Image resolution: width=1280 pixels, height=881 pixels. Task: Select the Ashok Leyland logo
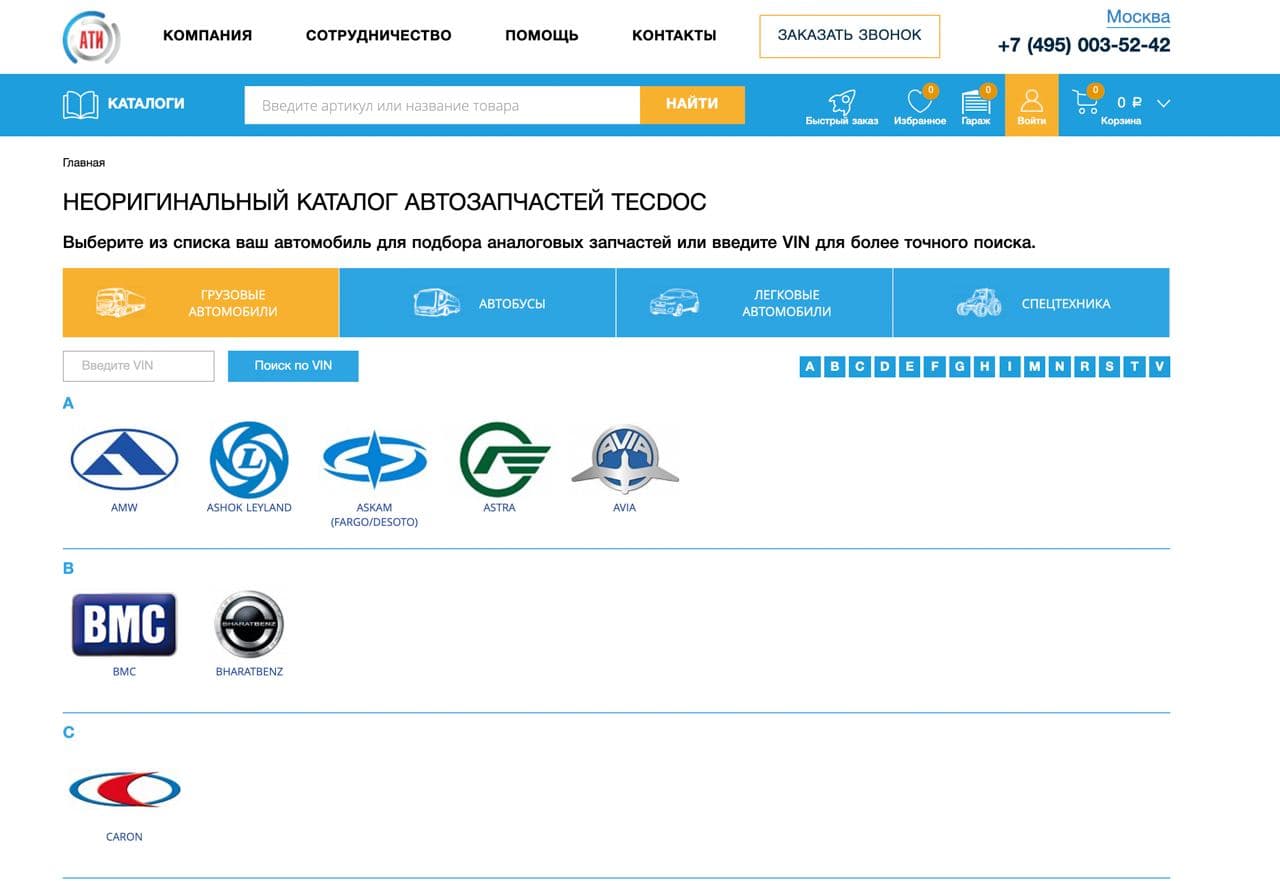(249, 460)
